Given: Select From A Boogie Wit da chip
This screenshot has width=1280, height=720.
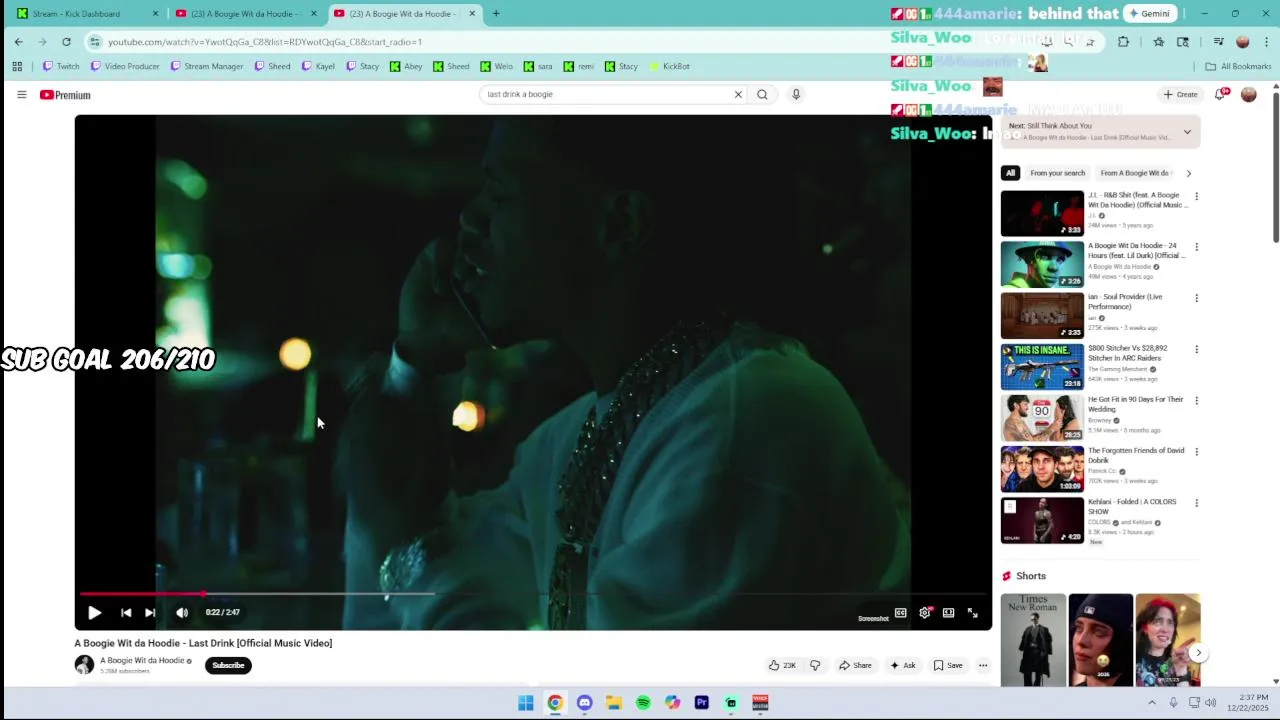Looking at the screenshot, I should click(1135, 173).
